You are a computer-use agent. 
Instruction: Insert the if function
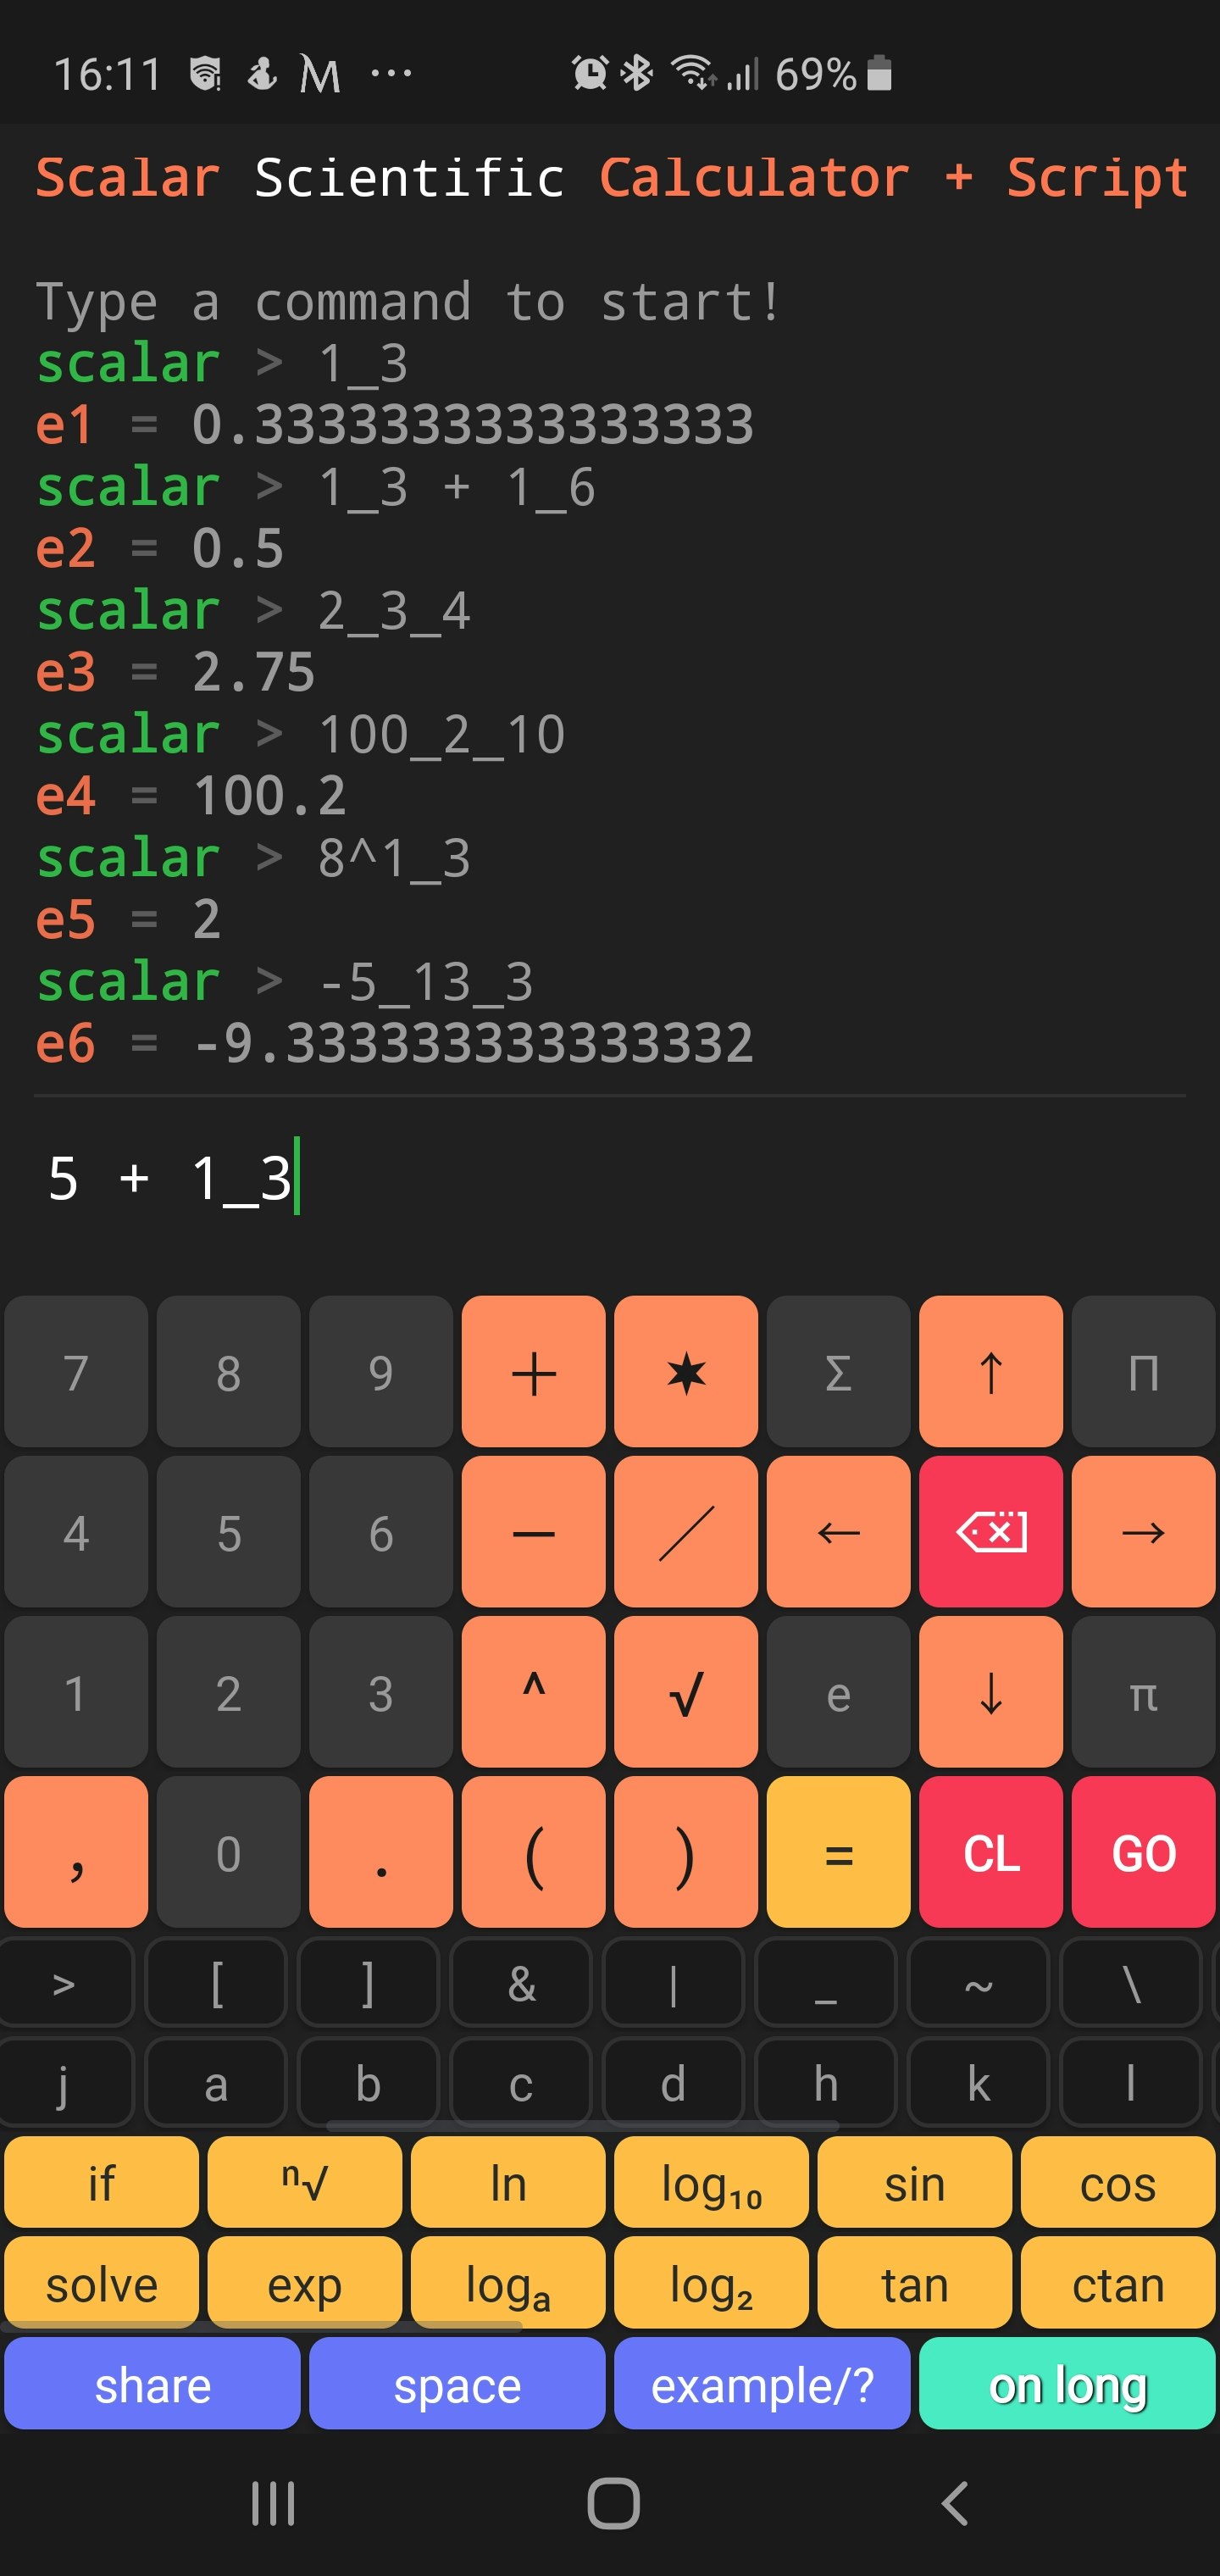[101, 2181]
